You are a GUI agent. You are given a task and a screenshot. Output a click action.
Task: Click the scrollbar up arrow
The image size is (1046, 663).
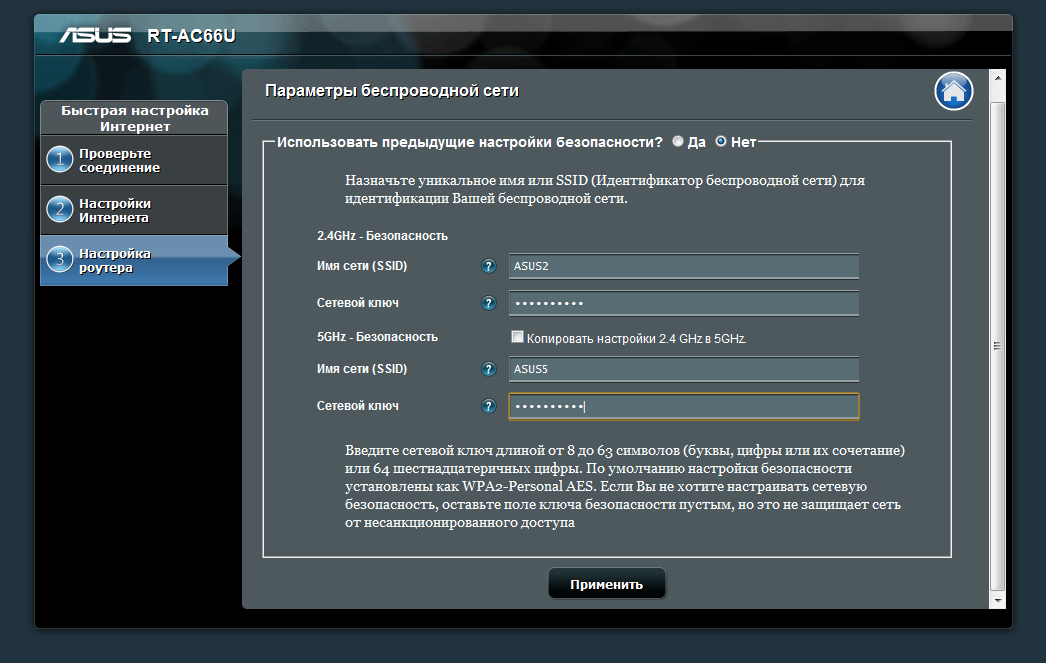click(997, 78)
